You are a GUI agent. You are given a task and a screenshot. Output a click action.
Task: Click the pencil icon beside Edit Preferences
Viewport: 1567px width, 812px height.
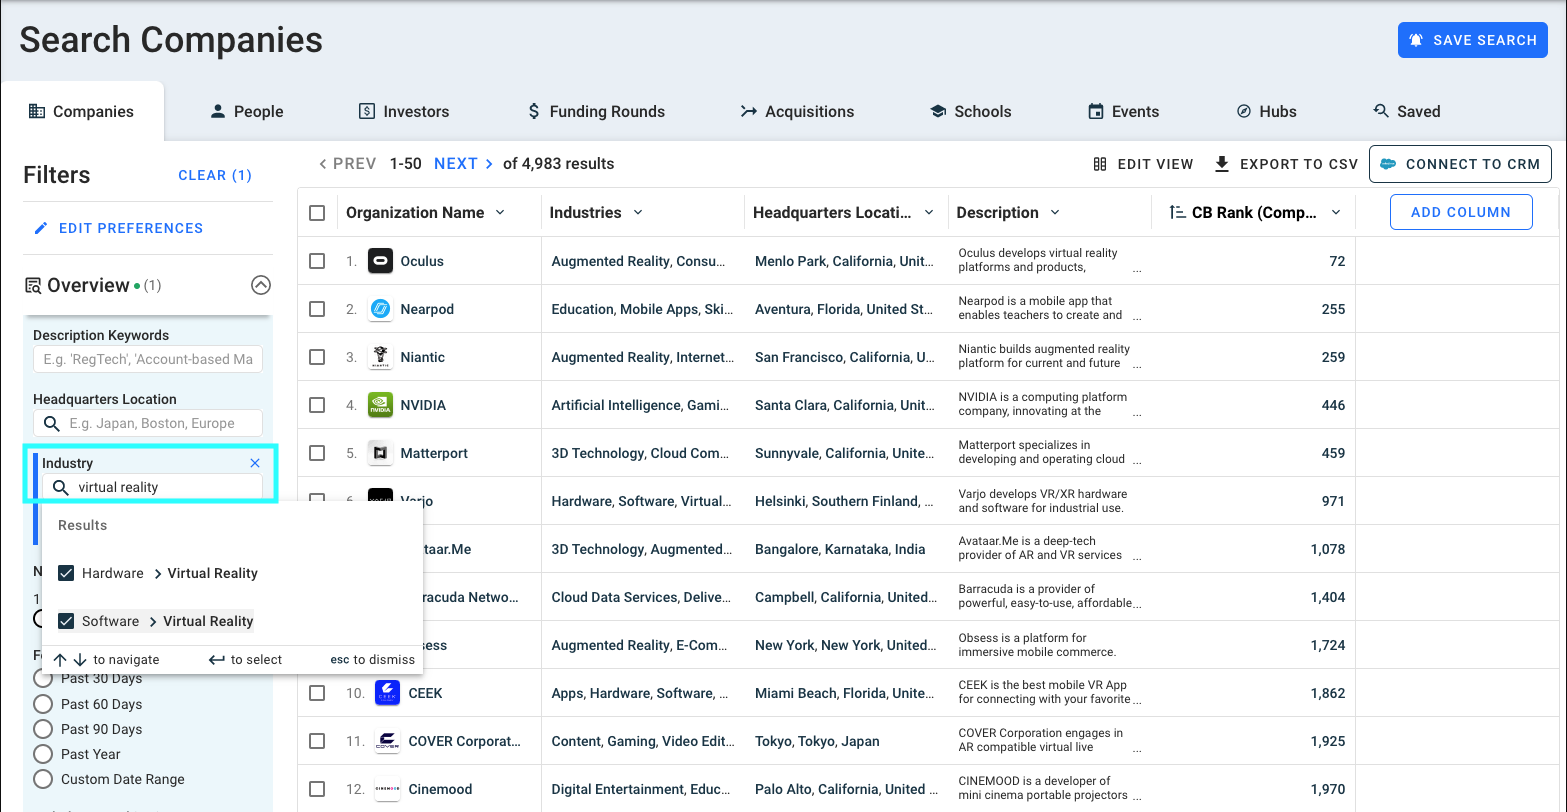(x=41, y=228)
